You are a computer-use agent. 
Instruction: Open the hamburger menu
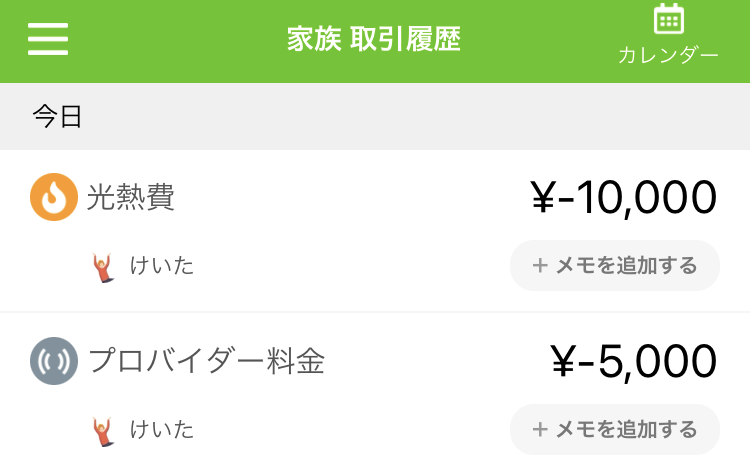pyautogui.click(x=48, y=39)
